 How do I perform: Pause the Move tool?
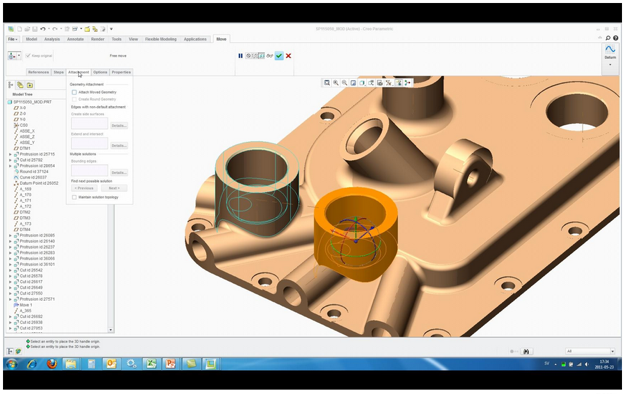coord(240,56)
